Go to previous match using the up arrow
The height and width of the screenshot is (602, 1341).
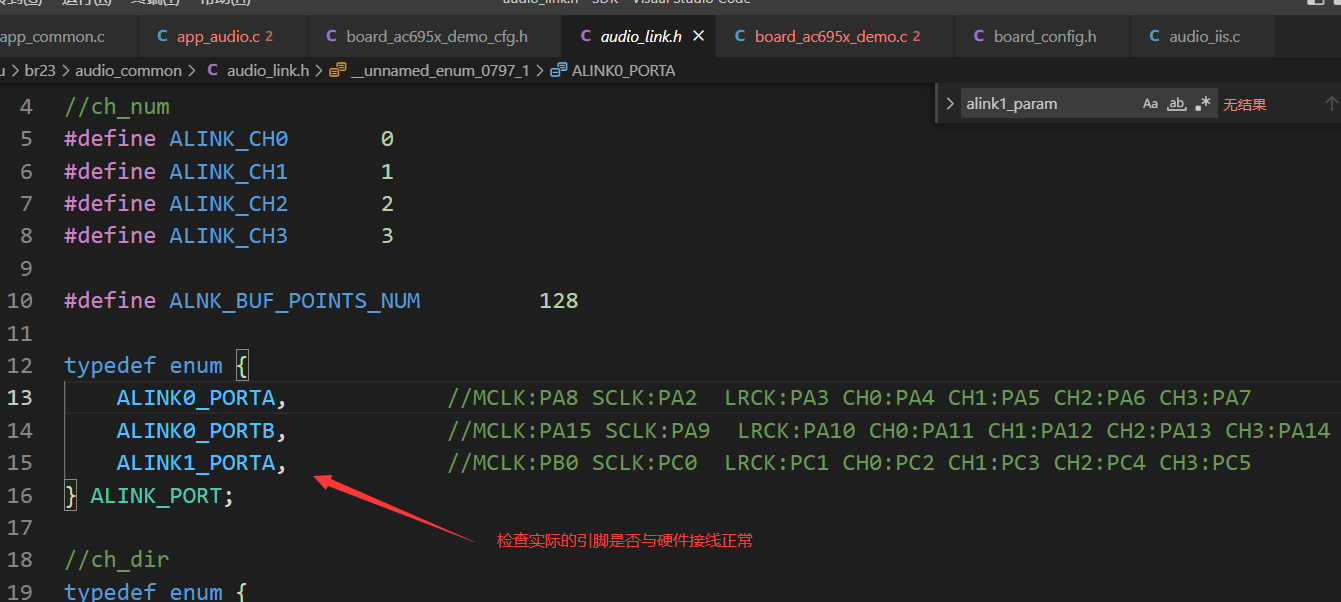point(1331,103)
